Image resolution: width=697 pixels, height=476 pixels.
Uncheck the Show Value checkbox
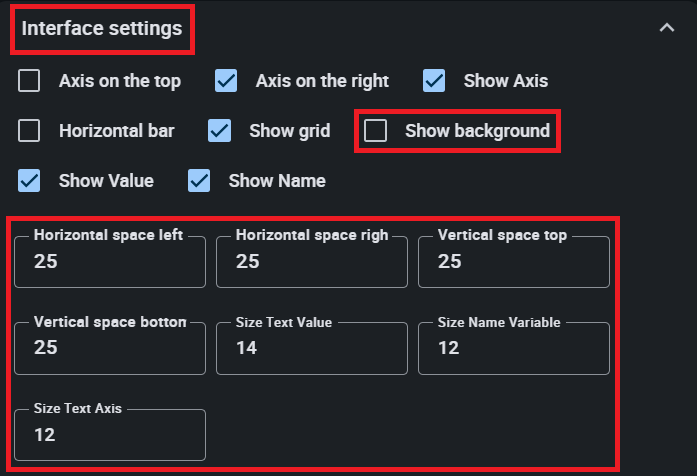coord(30,181)
